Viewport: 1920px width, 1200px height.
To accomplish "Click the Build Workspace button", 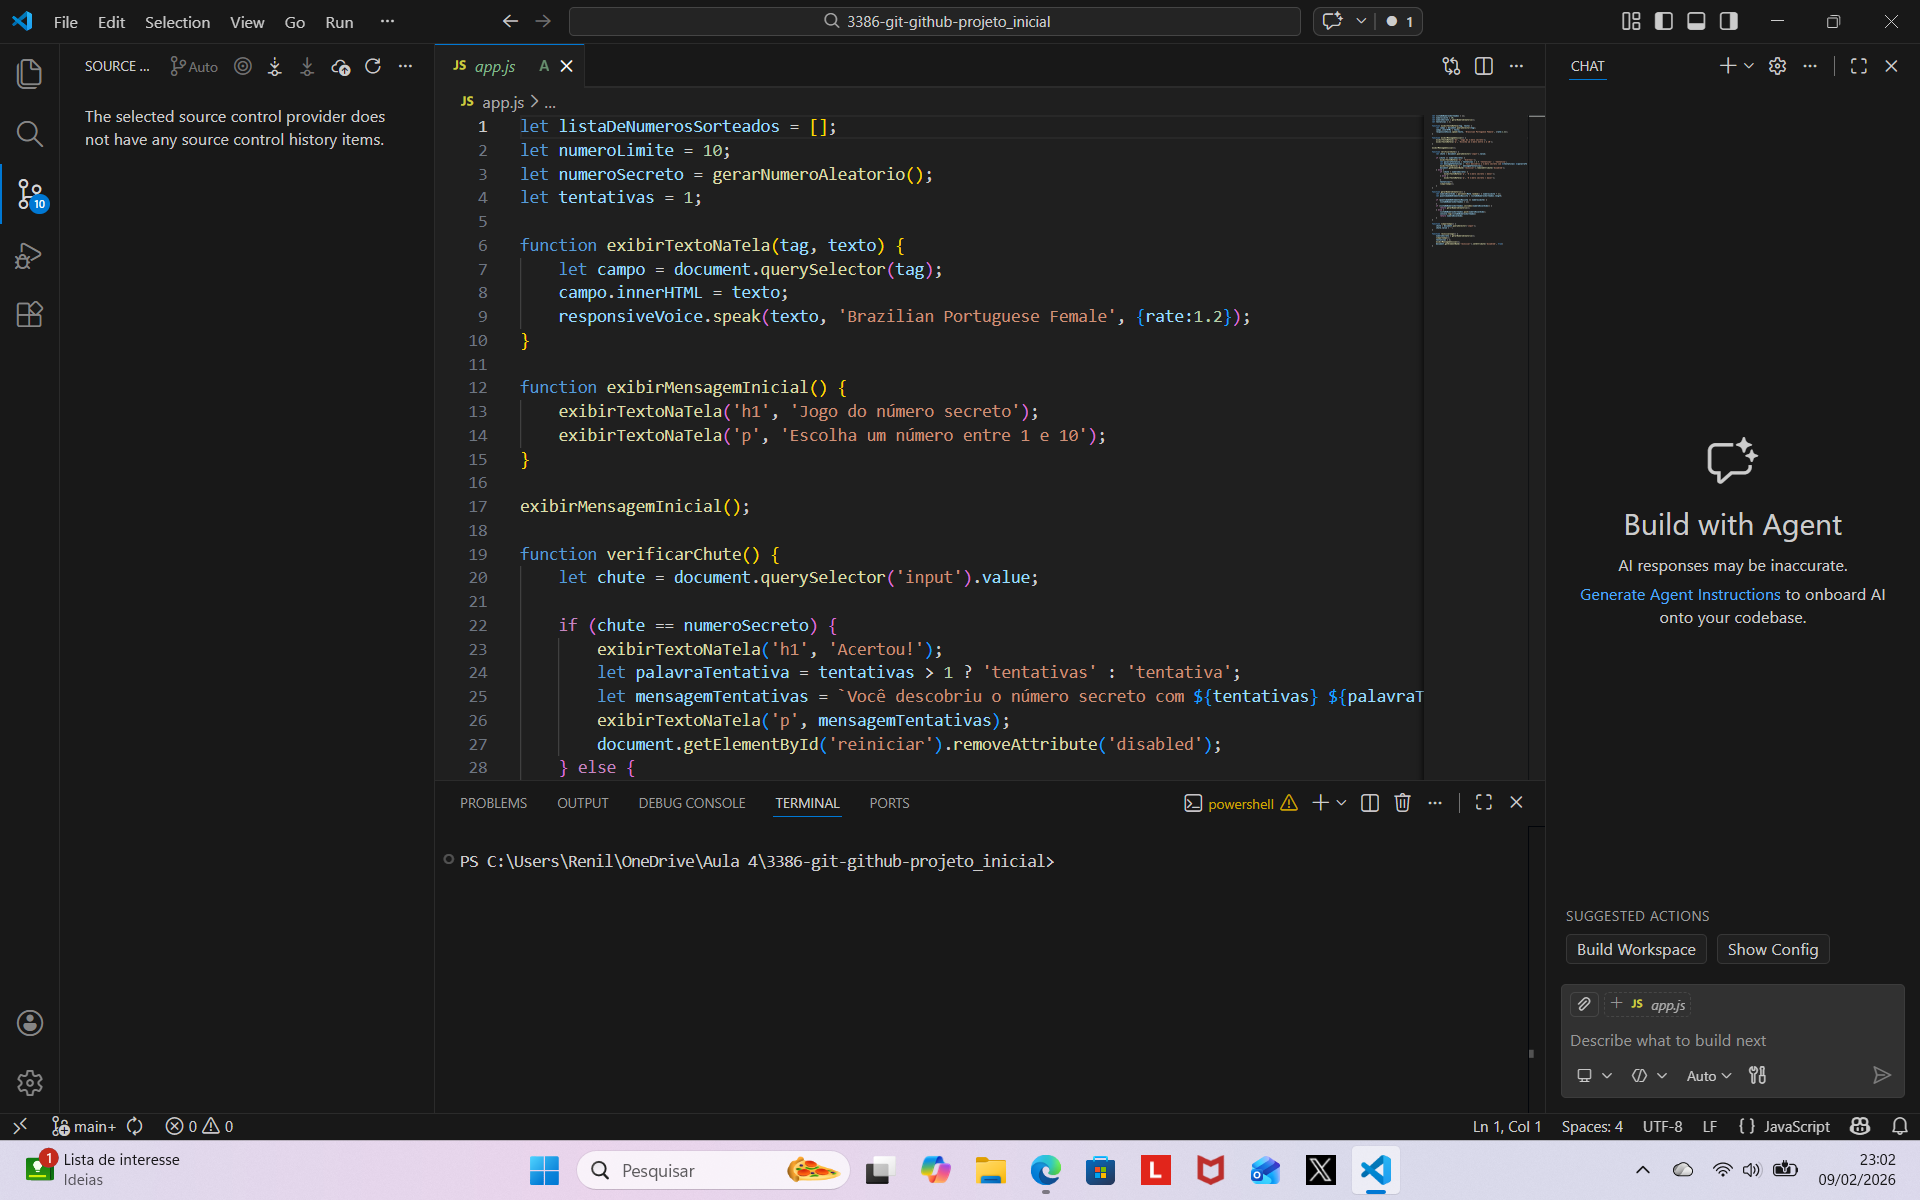I will click(1636, 949).
